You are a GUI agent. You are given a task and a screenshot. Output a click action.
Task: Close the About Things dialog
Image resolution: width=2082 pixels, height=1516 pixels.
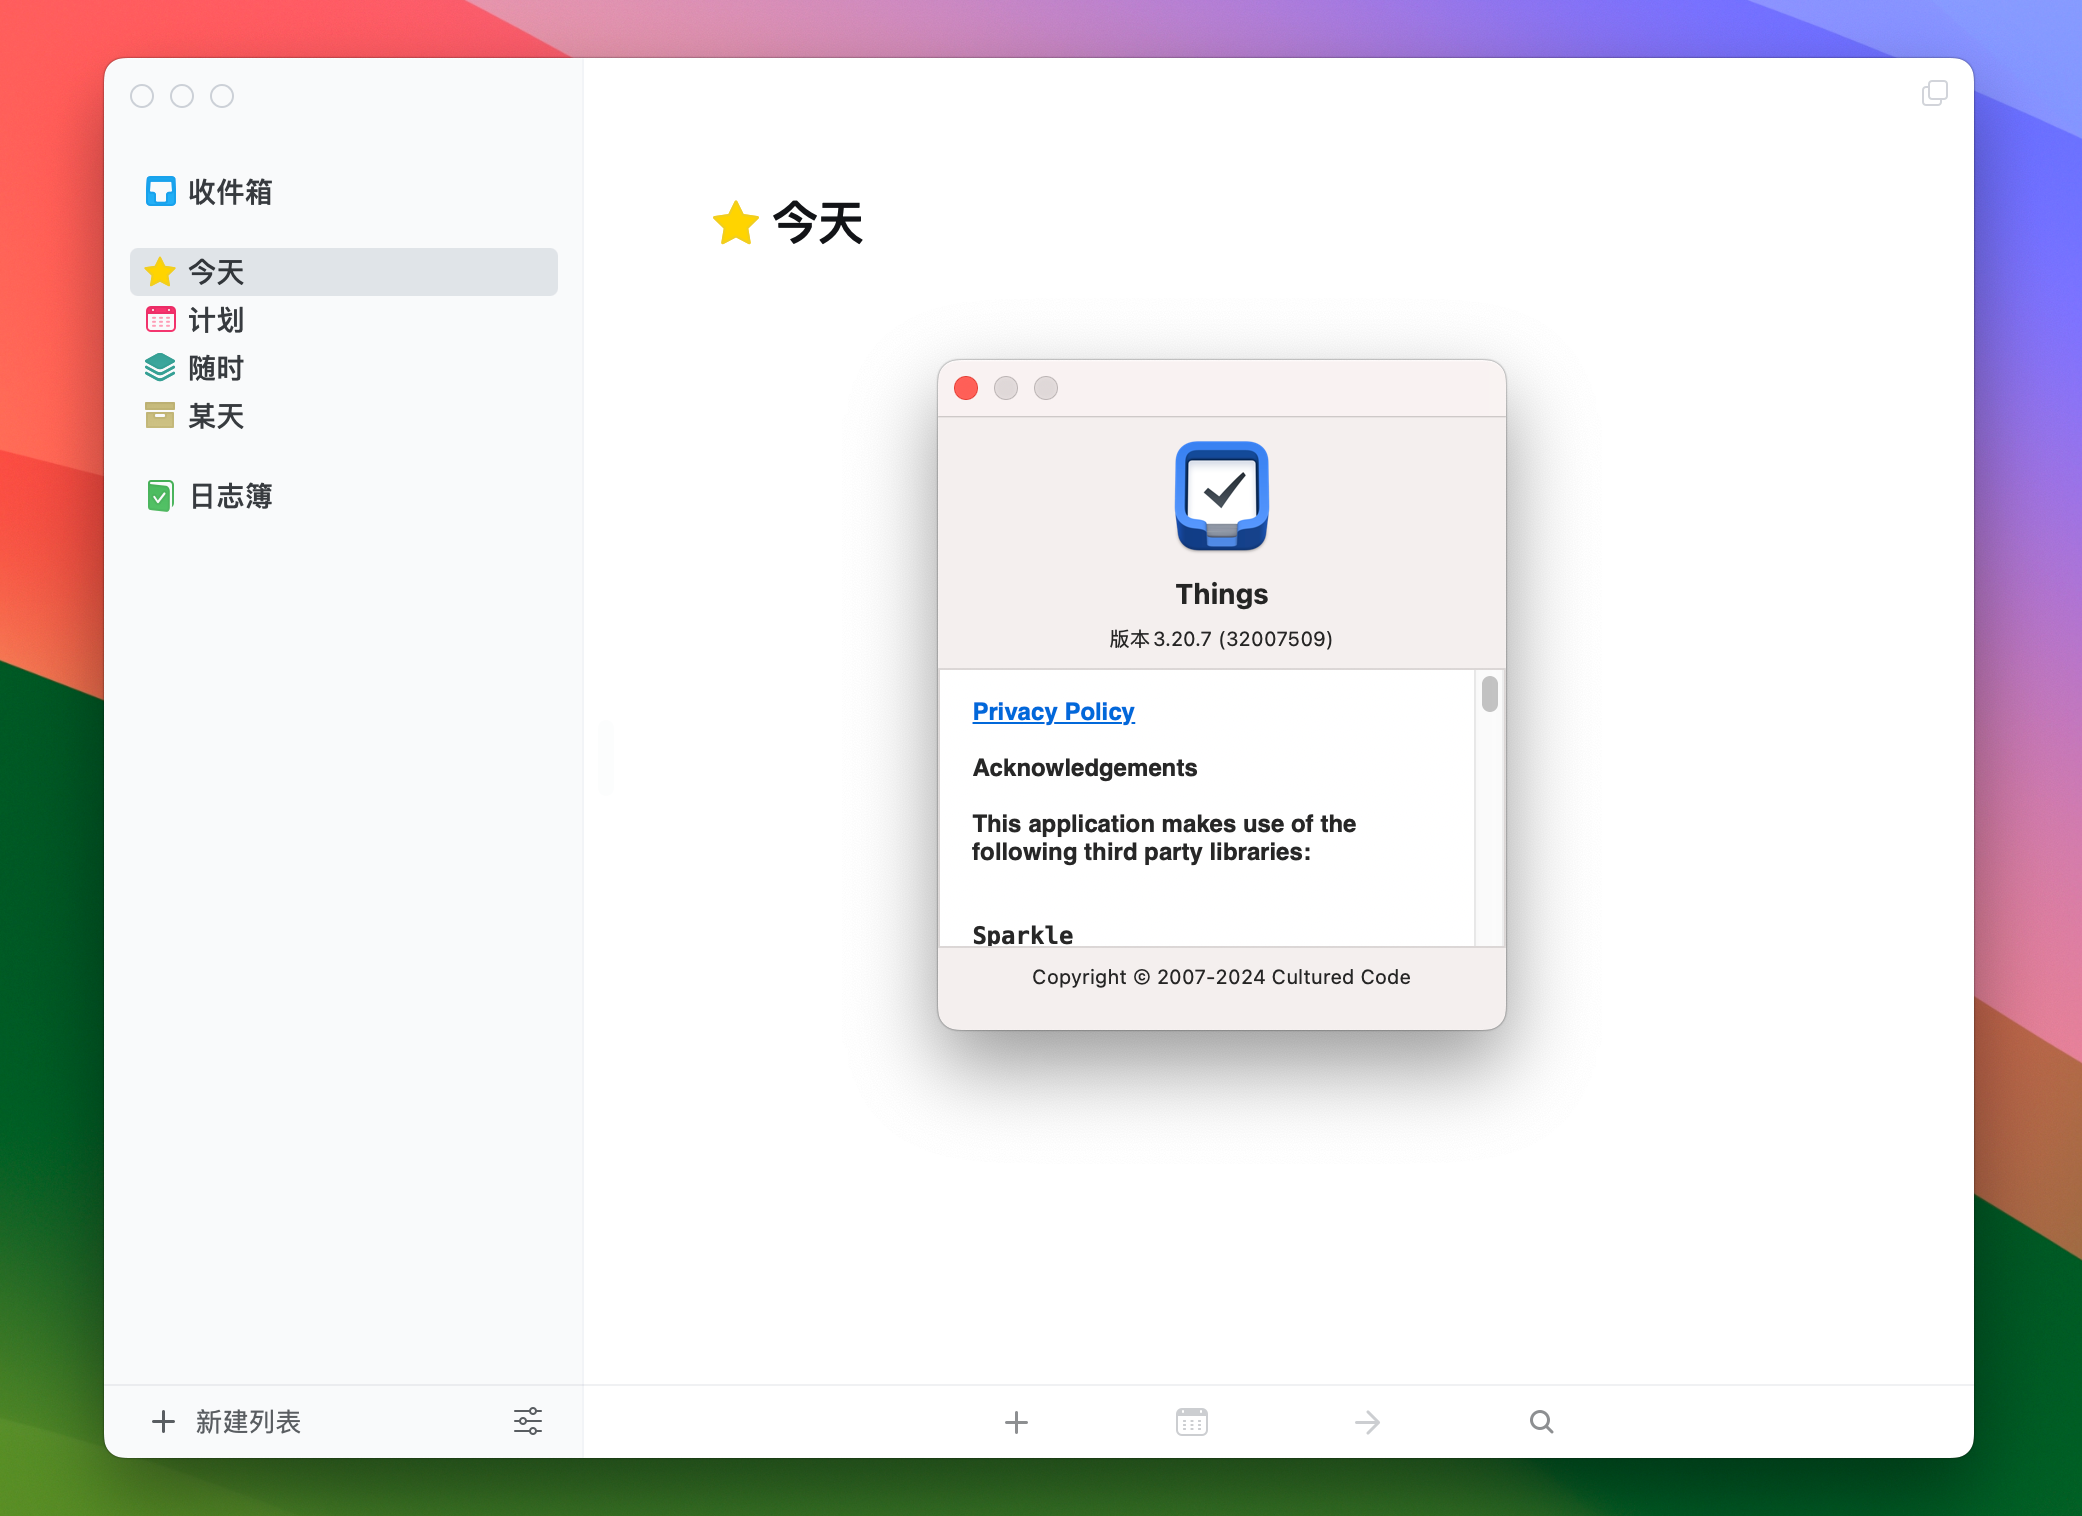[966, 388]
